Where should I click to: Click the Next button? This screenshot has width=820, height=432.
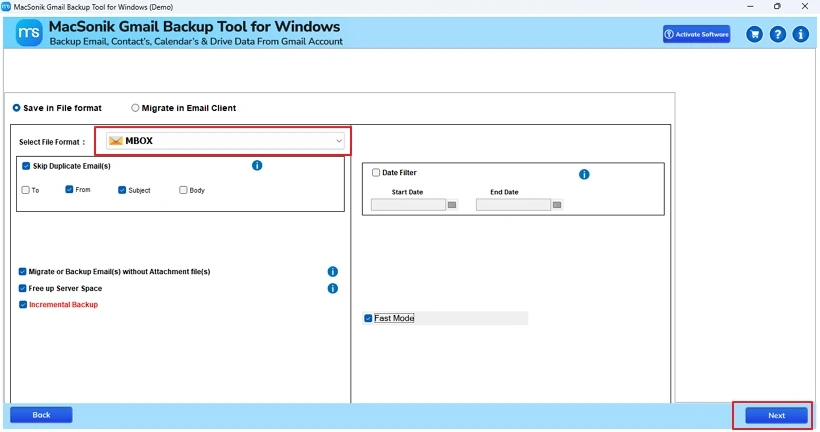coord(776,415)
